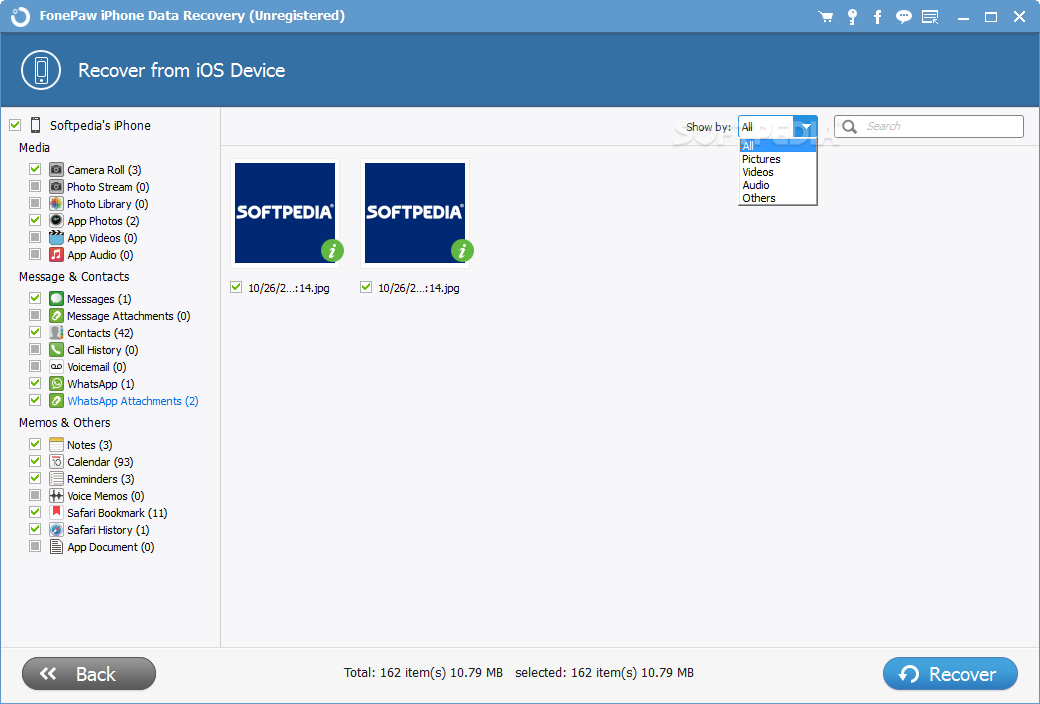Click the Safari Bookmark red icon

[56, 512]
